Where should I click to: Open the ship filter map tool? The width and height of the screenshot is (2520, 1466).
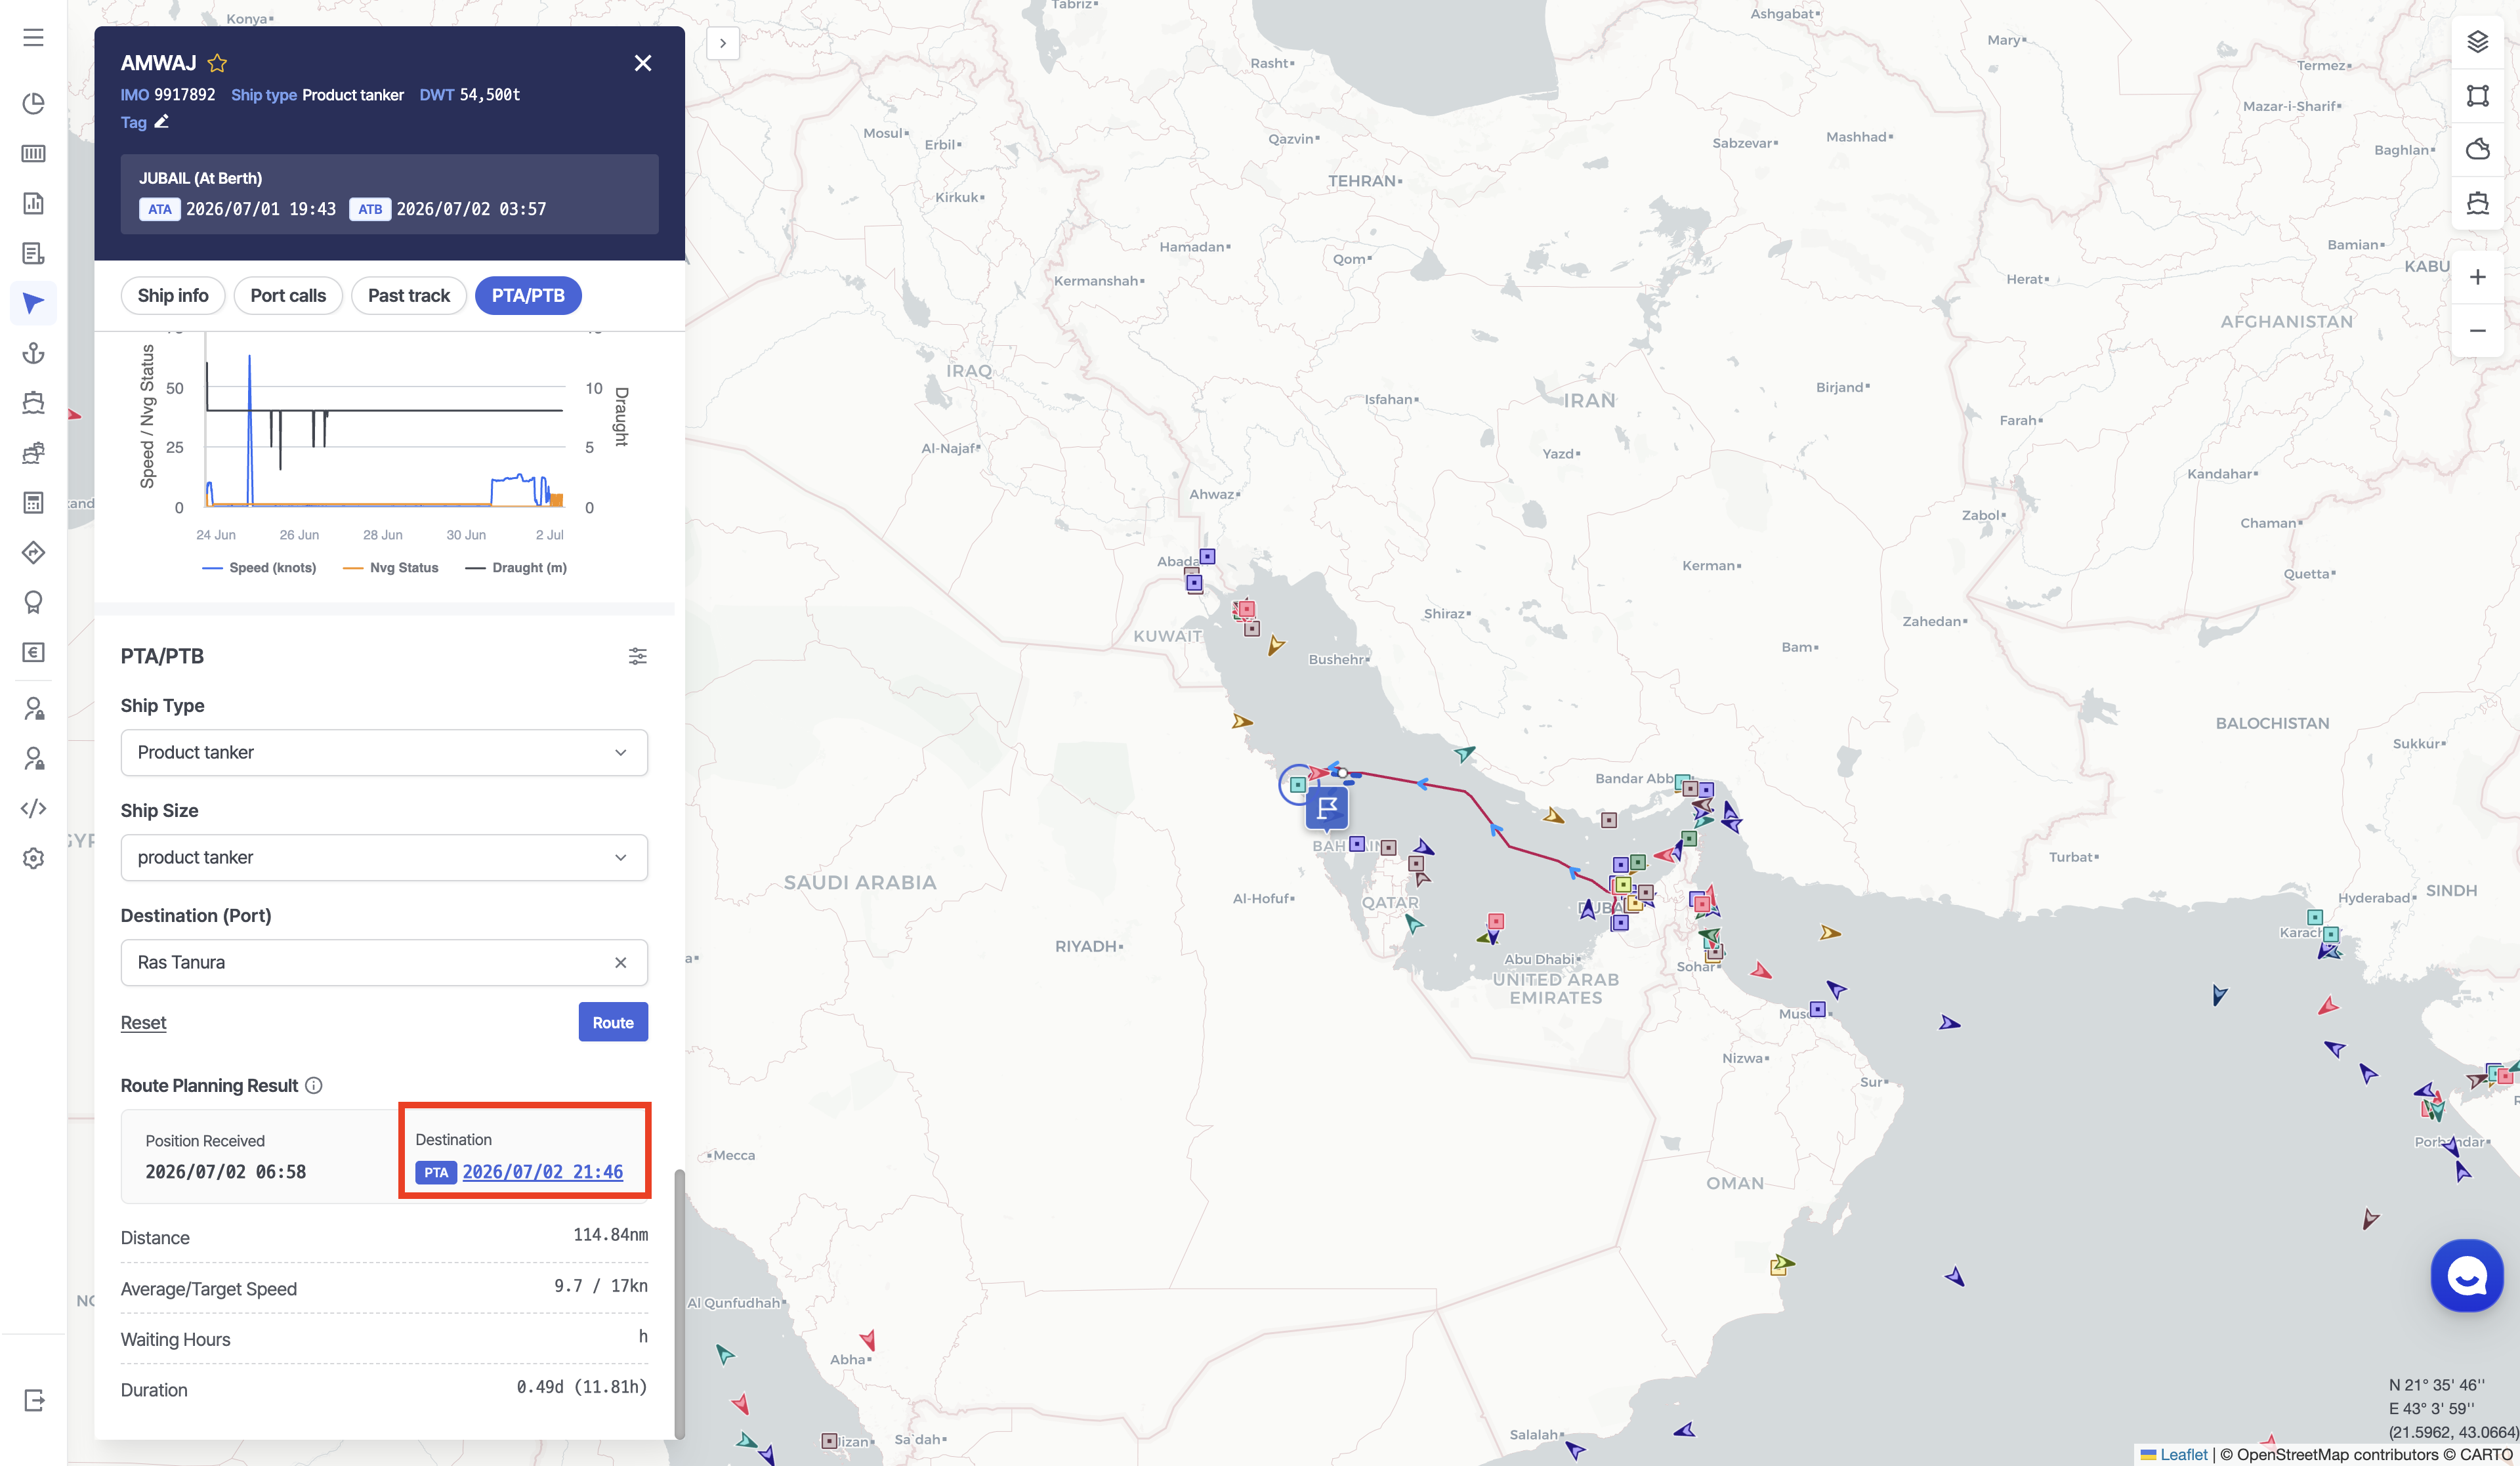tap(2477, 203)
